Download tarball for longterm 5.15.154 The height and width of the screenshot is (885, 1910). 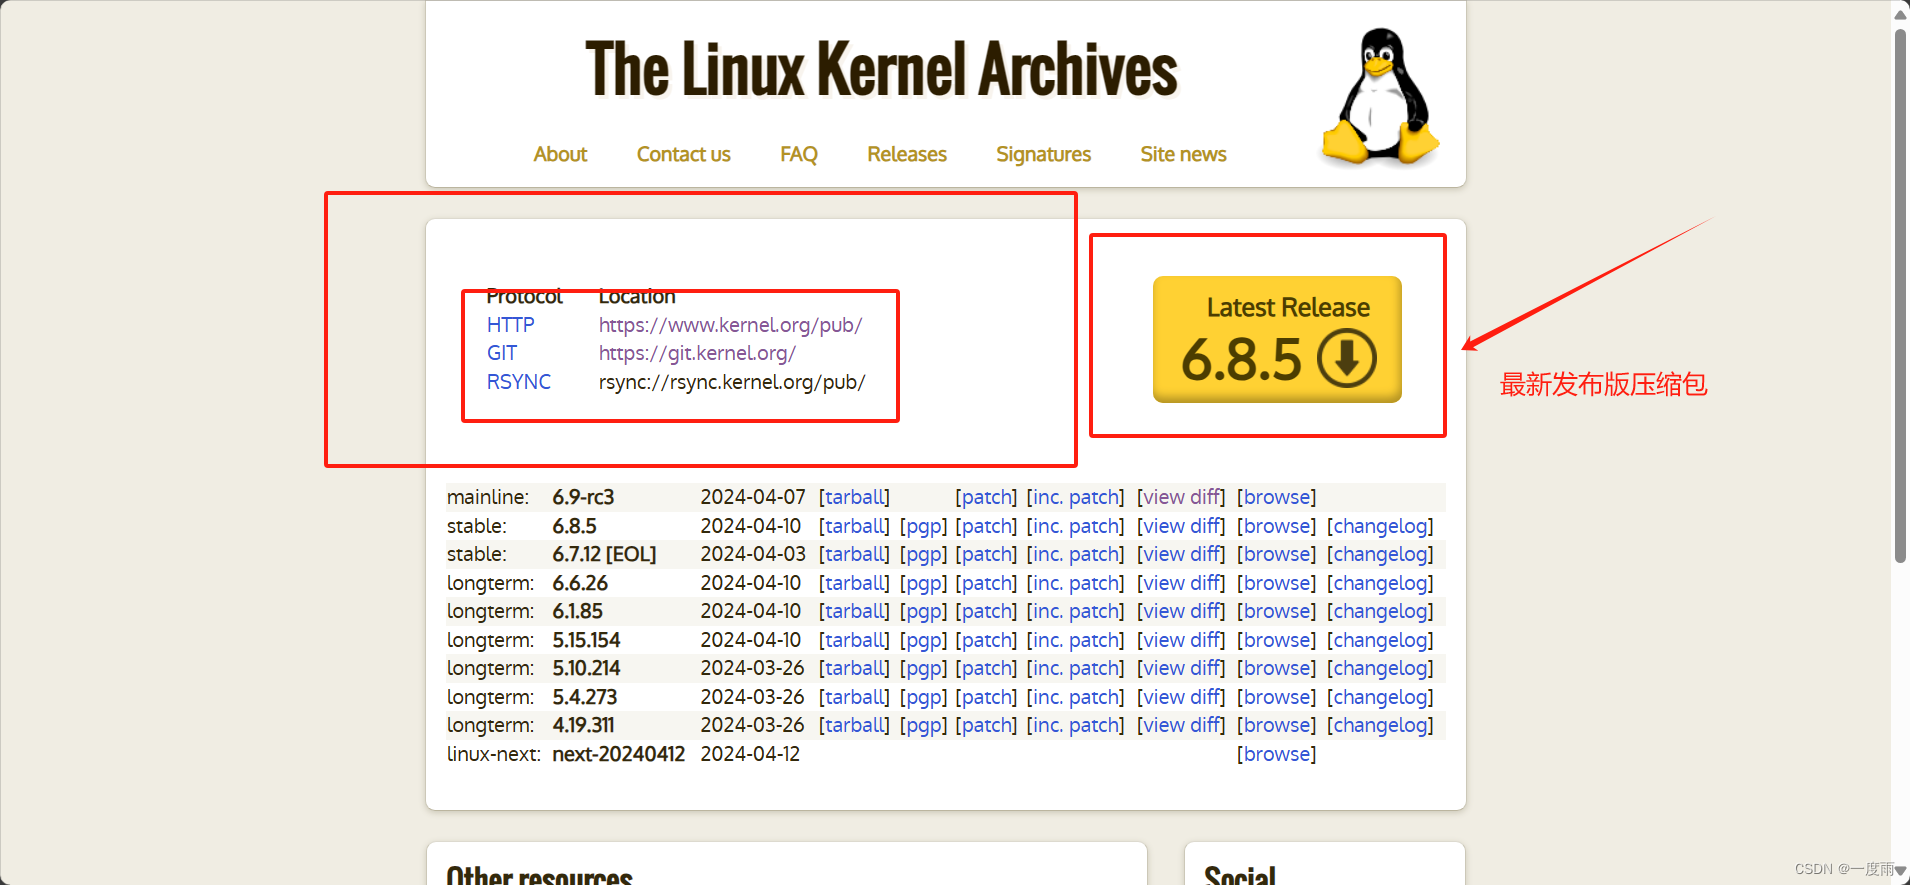pos(854,640)
